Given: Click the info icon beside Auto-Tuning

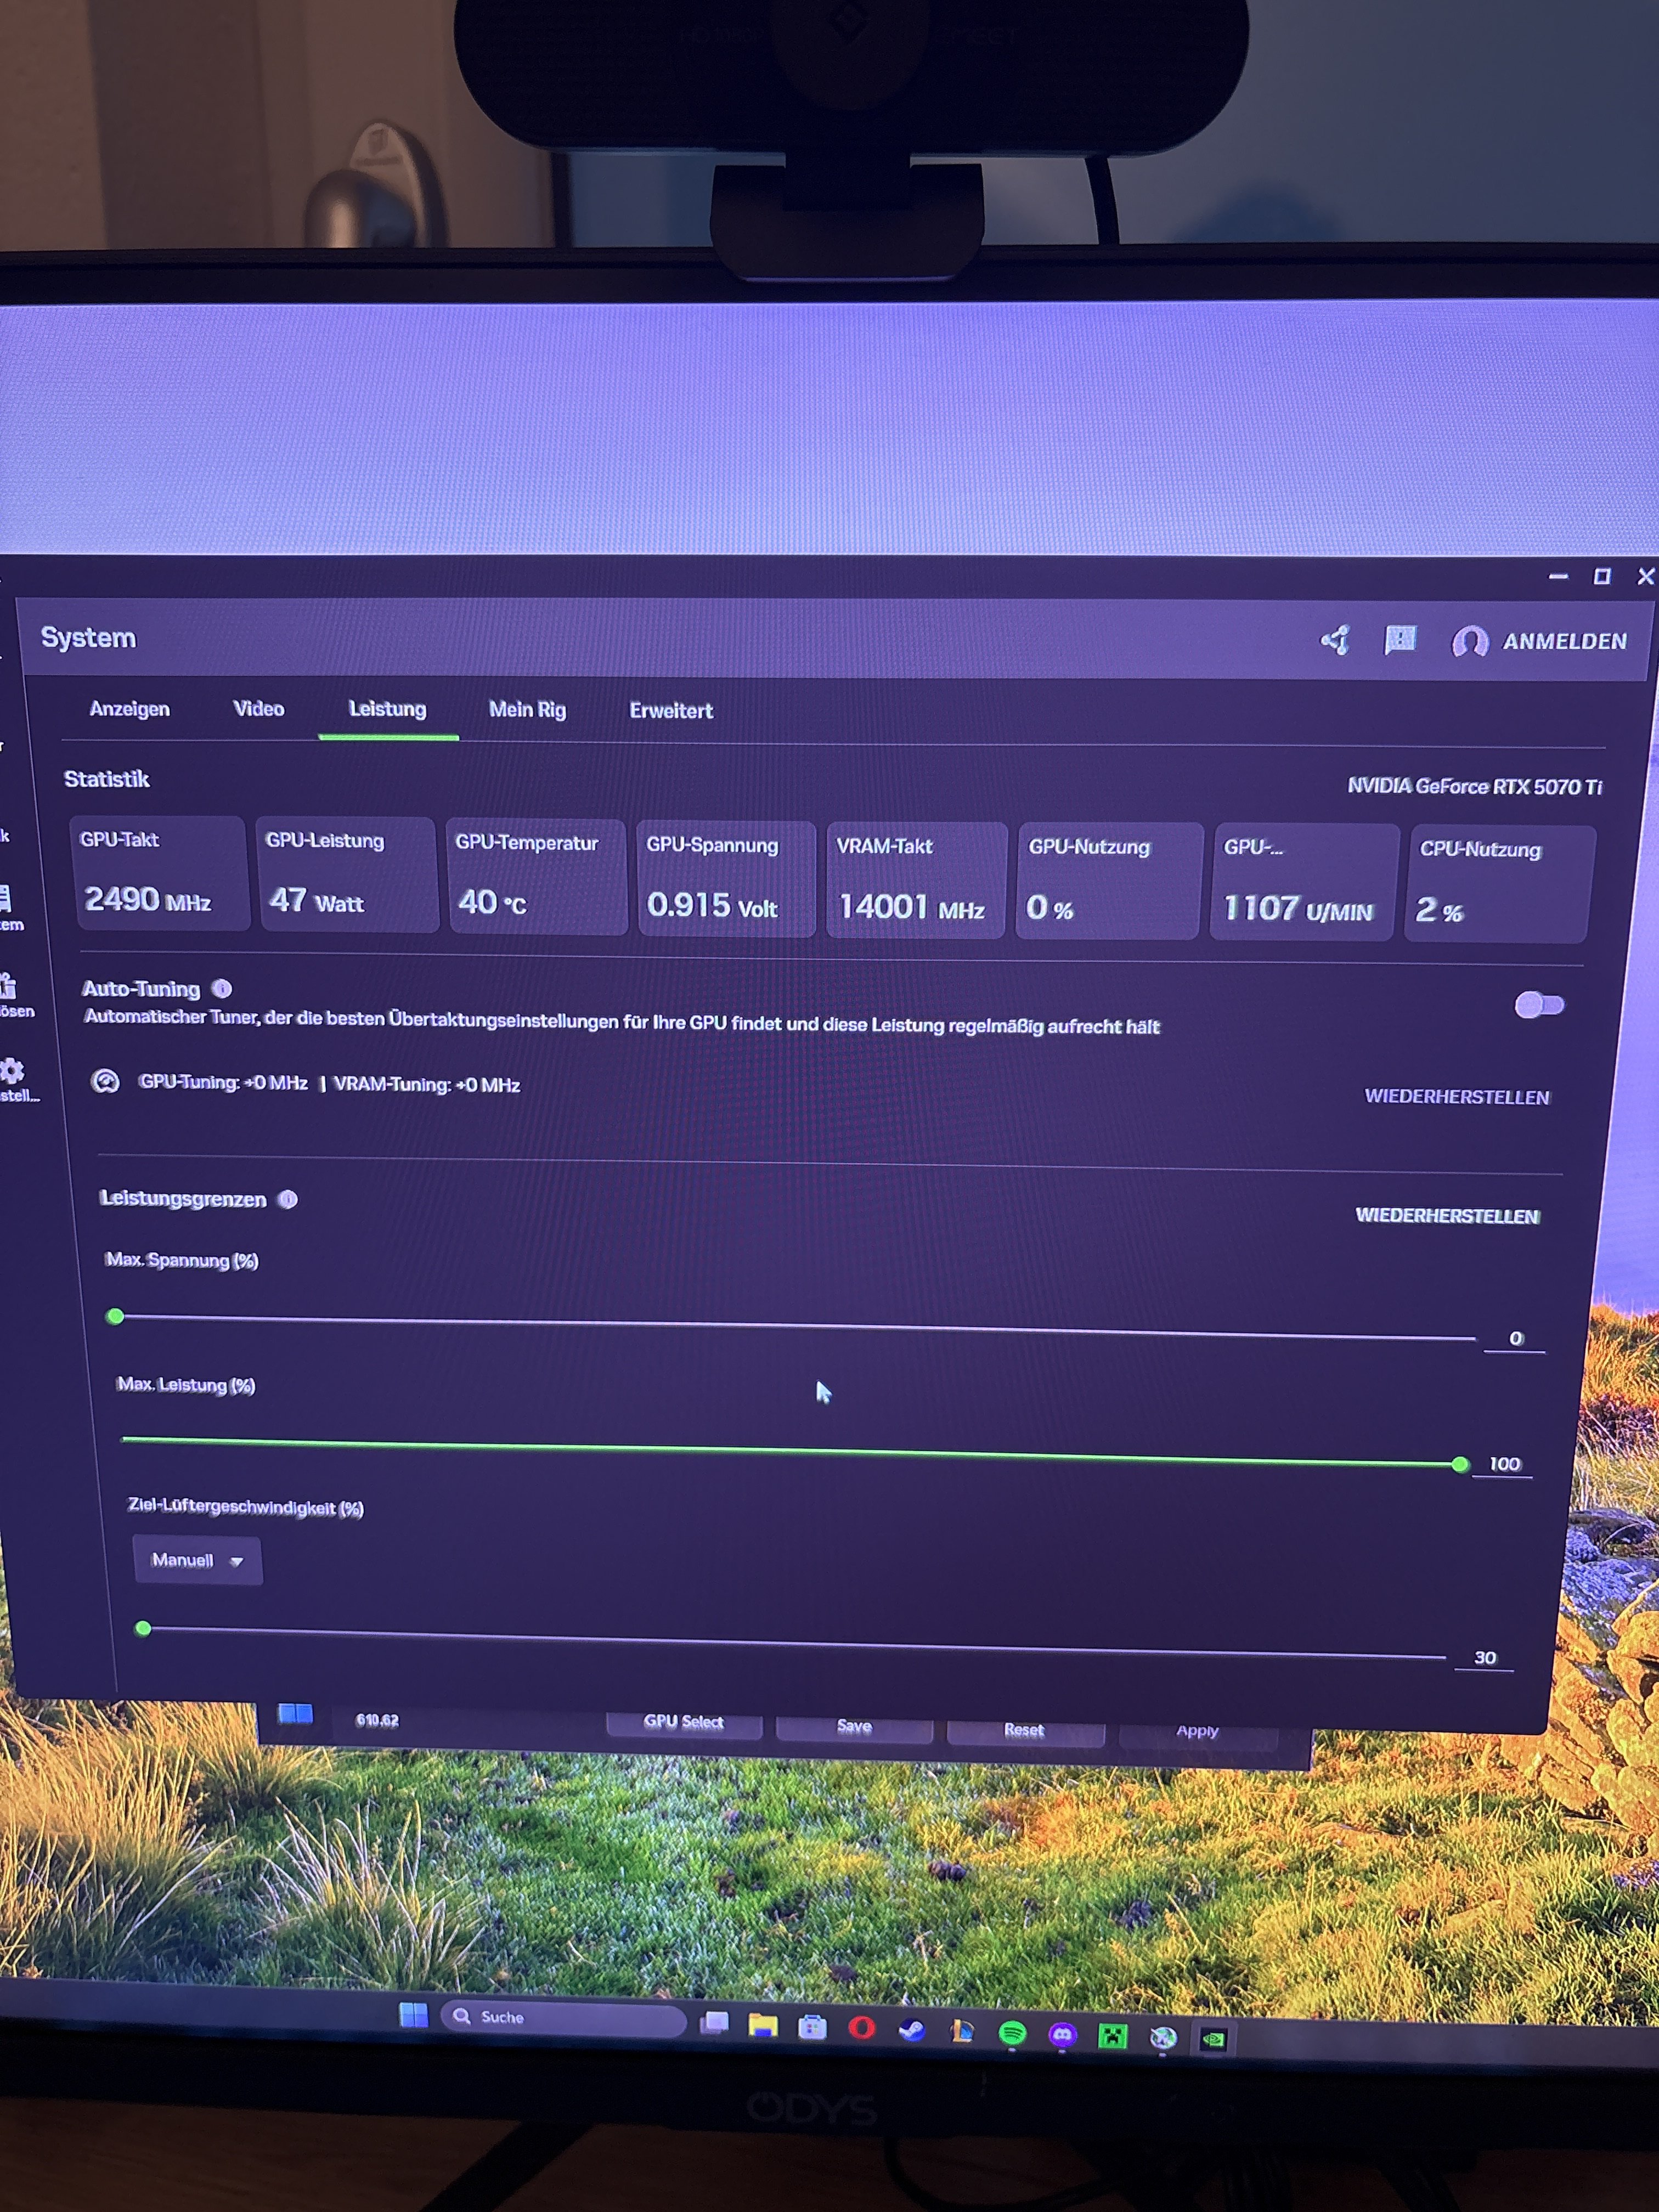Looking at the screenshot, I should [x=222, y=989].
